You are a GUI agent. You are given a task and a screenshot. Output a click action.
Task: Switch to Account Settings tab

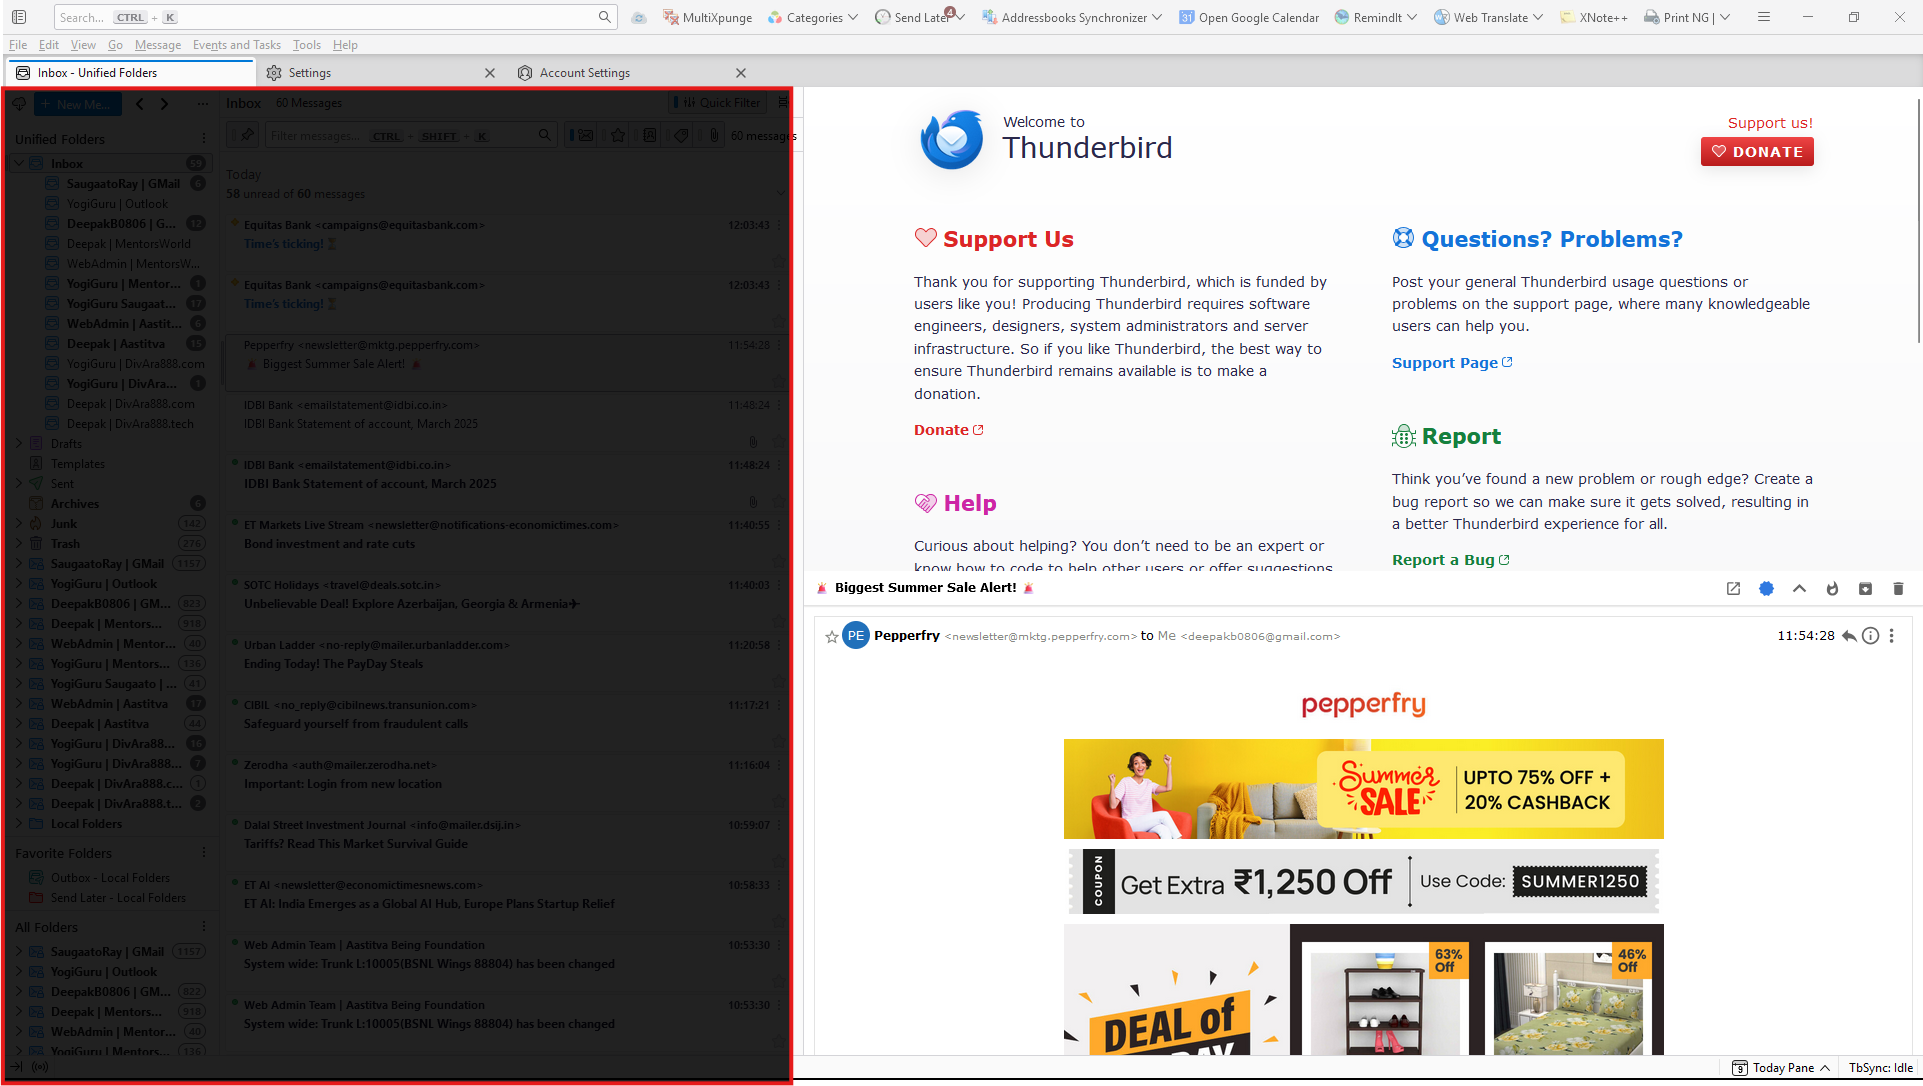click(x=585, y=73)
